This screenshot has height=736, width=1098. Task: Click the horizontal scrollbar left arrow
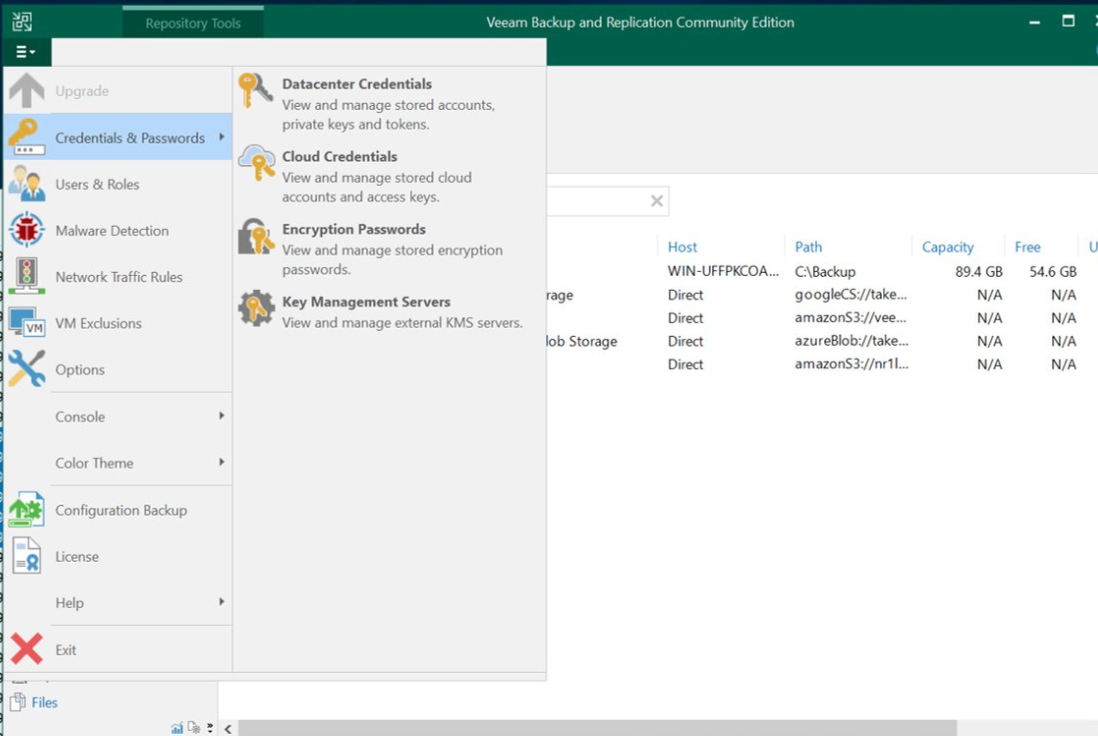pyautogui.click(x=228, y=729)
